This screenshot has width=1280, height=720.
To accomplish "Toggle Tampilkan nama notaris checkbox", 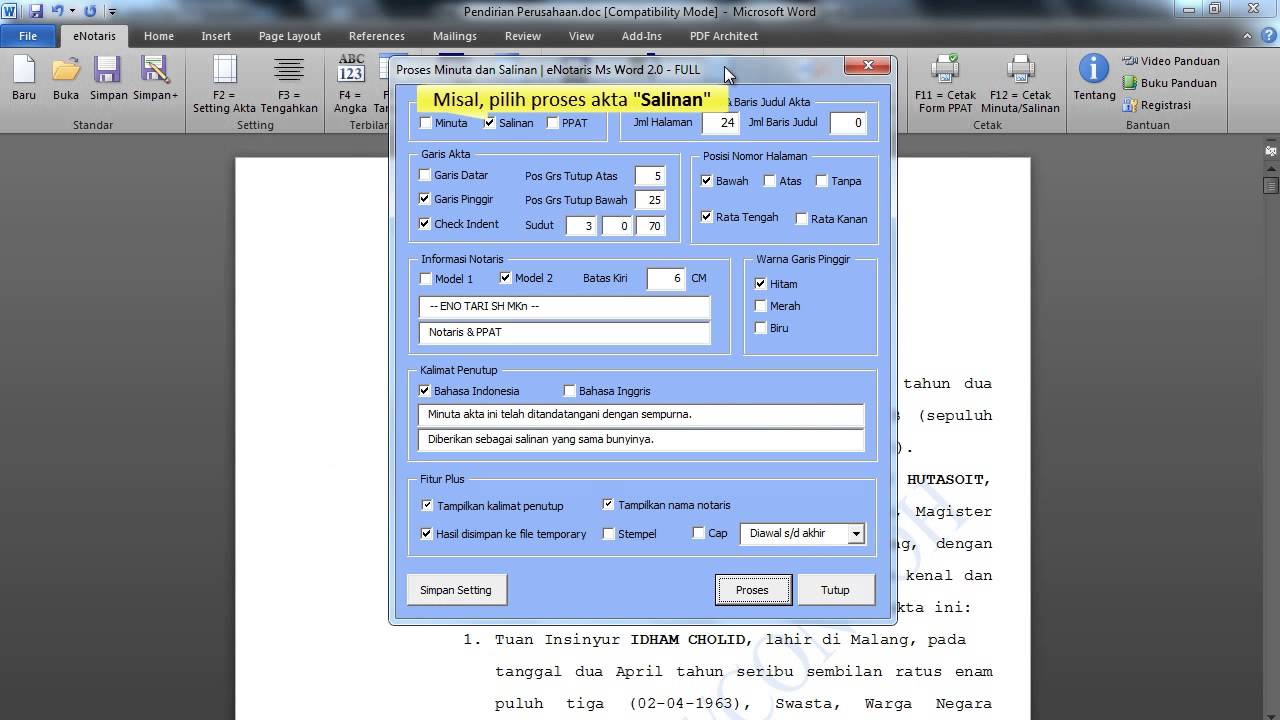I will pos(608,505).
